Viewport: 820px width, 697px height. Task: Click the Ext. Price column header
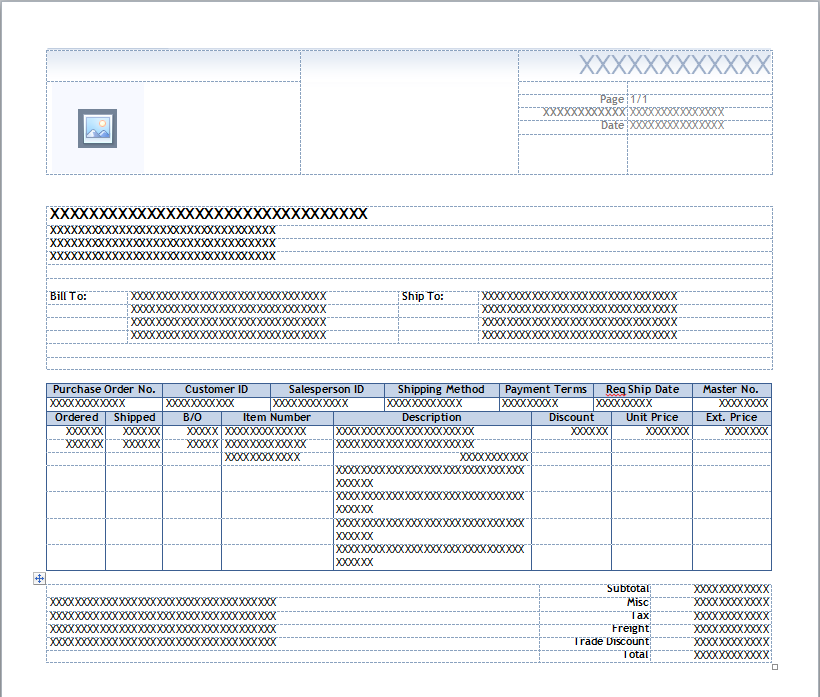point(731,417)
